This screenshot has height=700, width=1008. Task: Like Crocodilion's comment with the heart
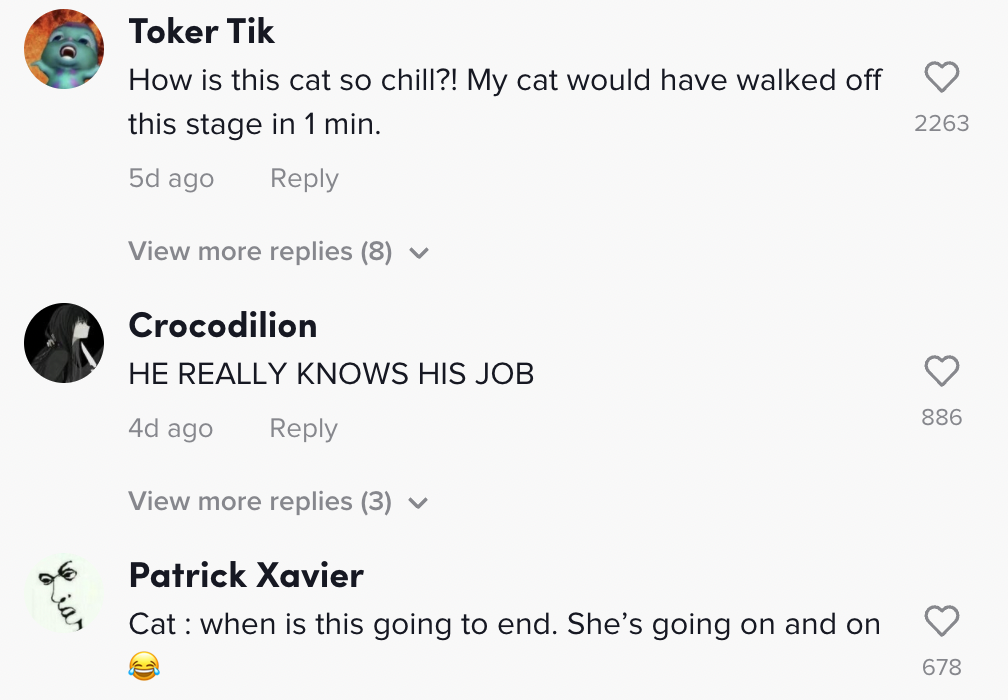[941, 371]
